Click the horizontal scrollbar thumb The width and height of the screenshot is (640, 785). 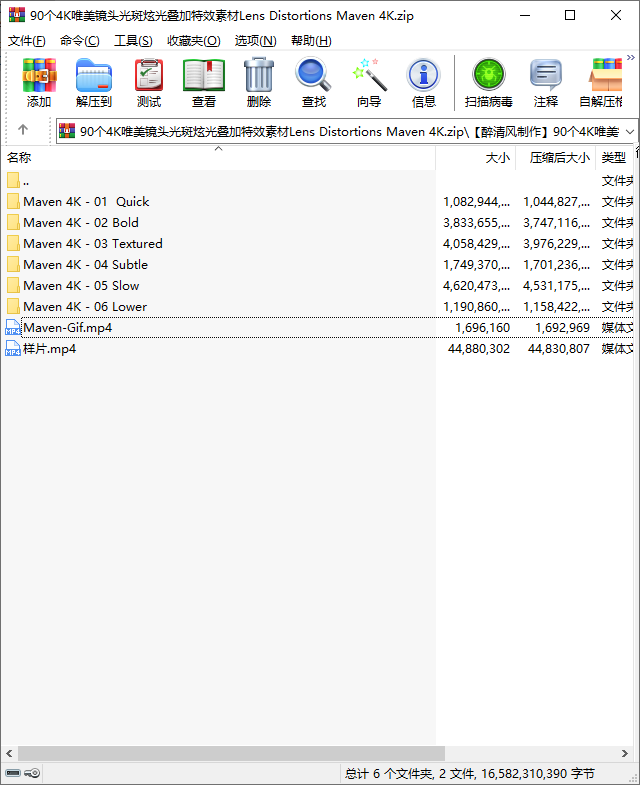[231, 753]
